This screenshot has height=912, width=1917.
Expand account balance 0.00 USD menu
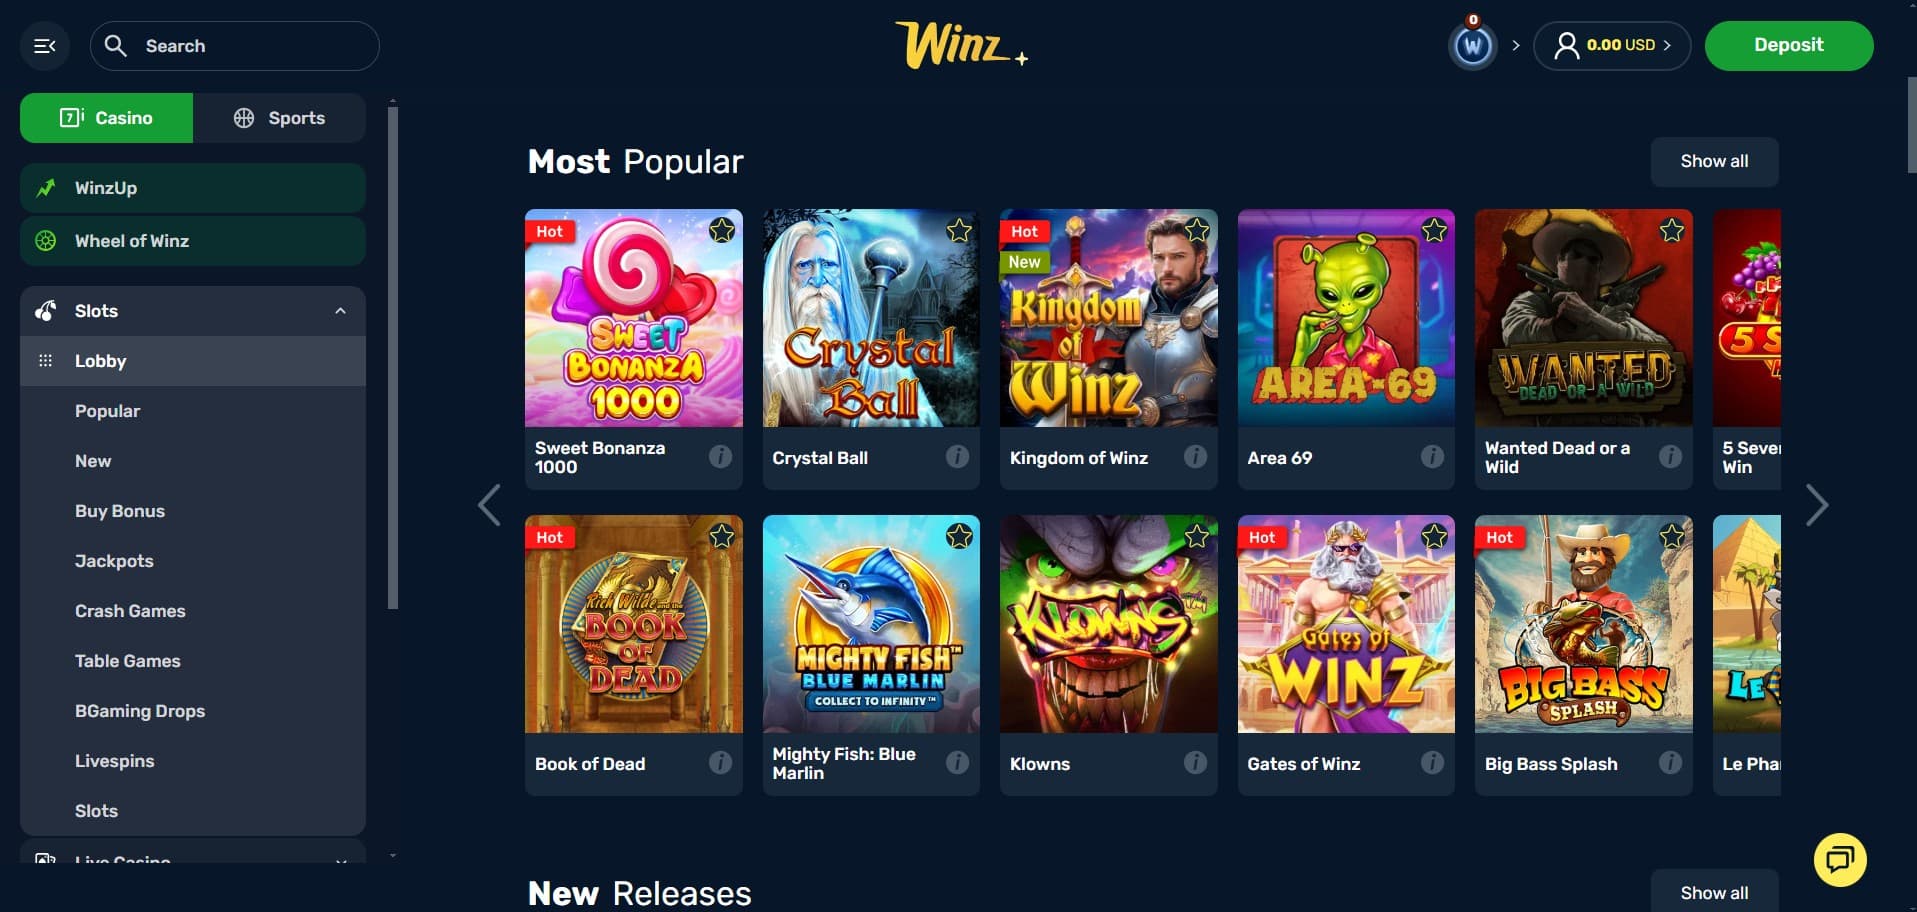click(x=1612, y=46)
